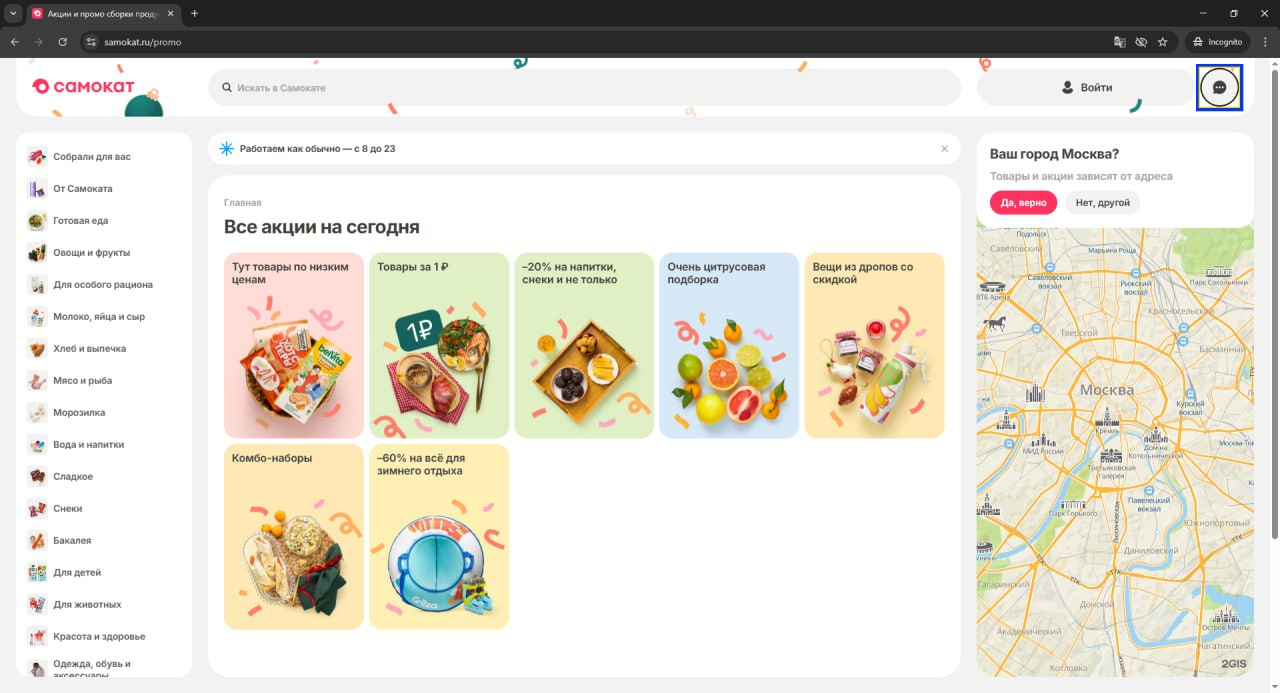The height and width of the screenshot is (693, 1280).
Task: Focus the Искать в Самокате search field
Action: tap(584, 88)
